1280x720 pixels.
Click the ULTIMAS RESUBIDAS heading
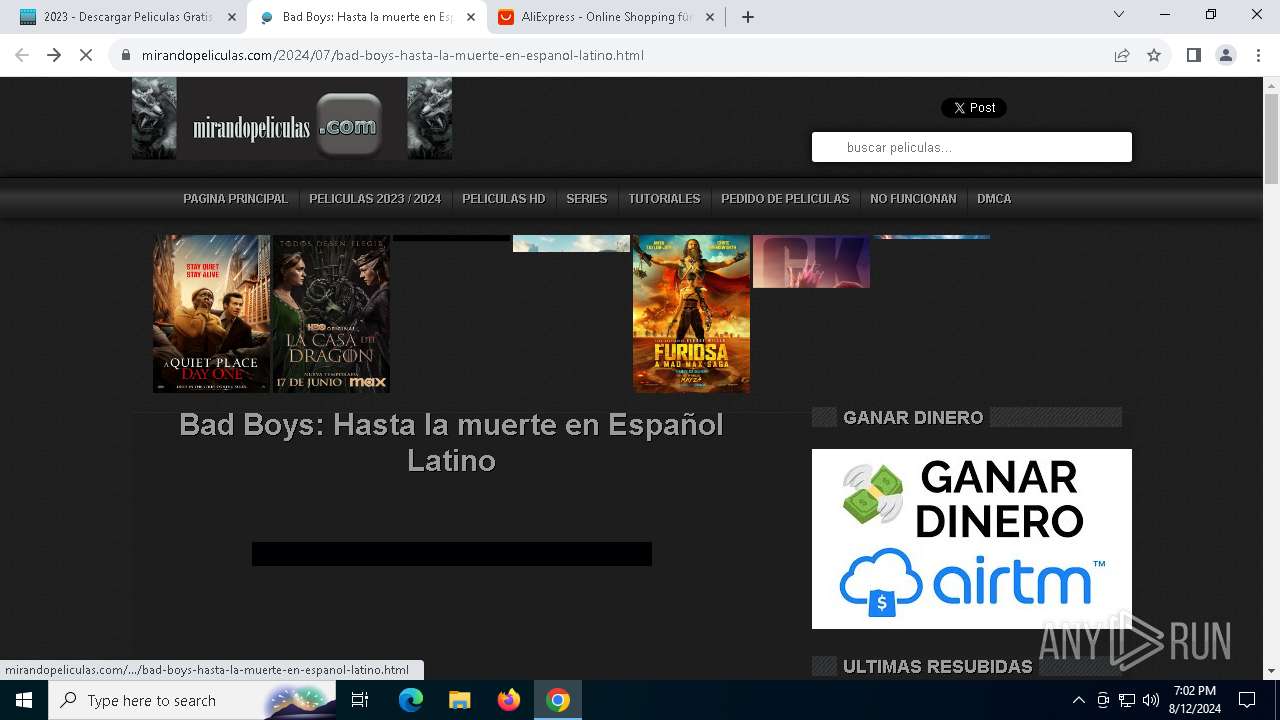pyautogui.click(x=938, y=666)
